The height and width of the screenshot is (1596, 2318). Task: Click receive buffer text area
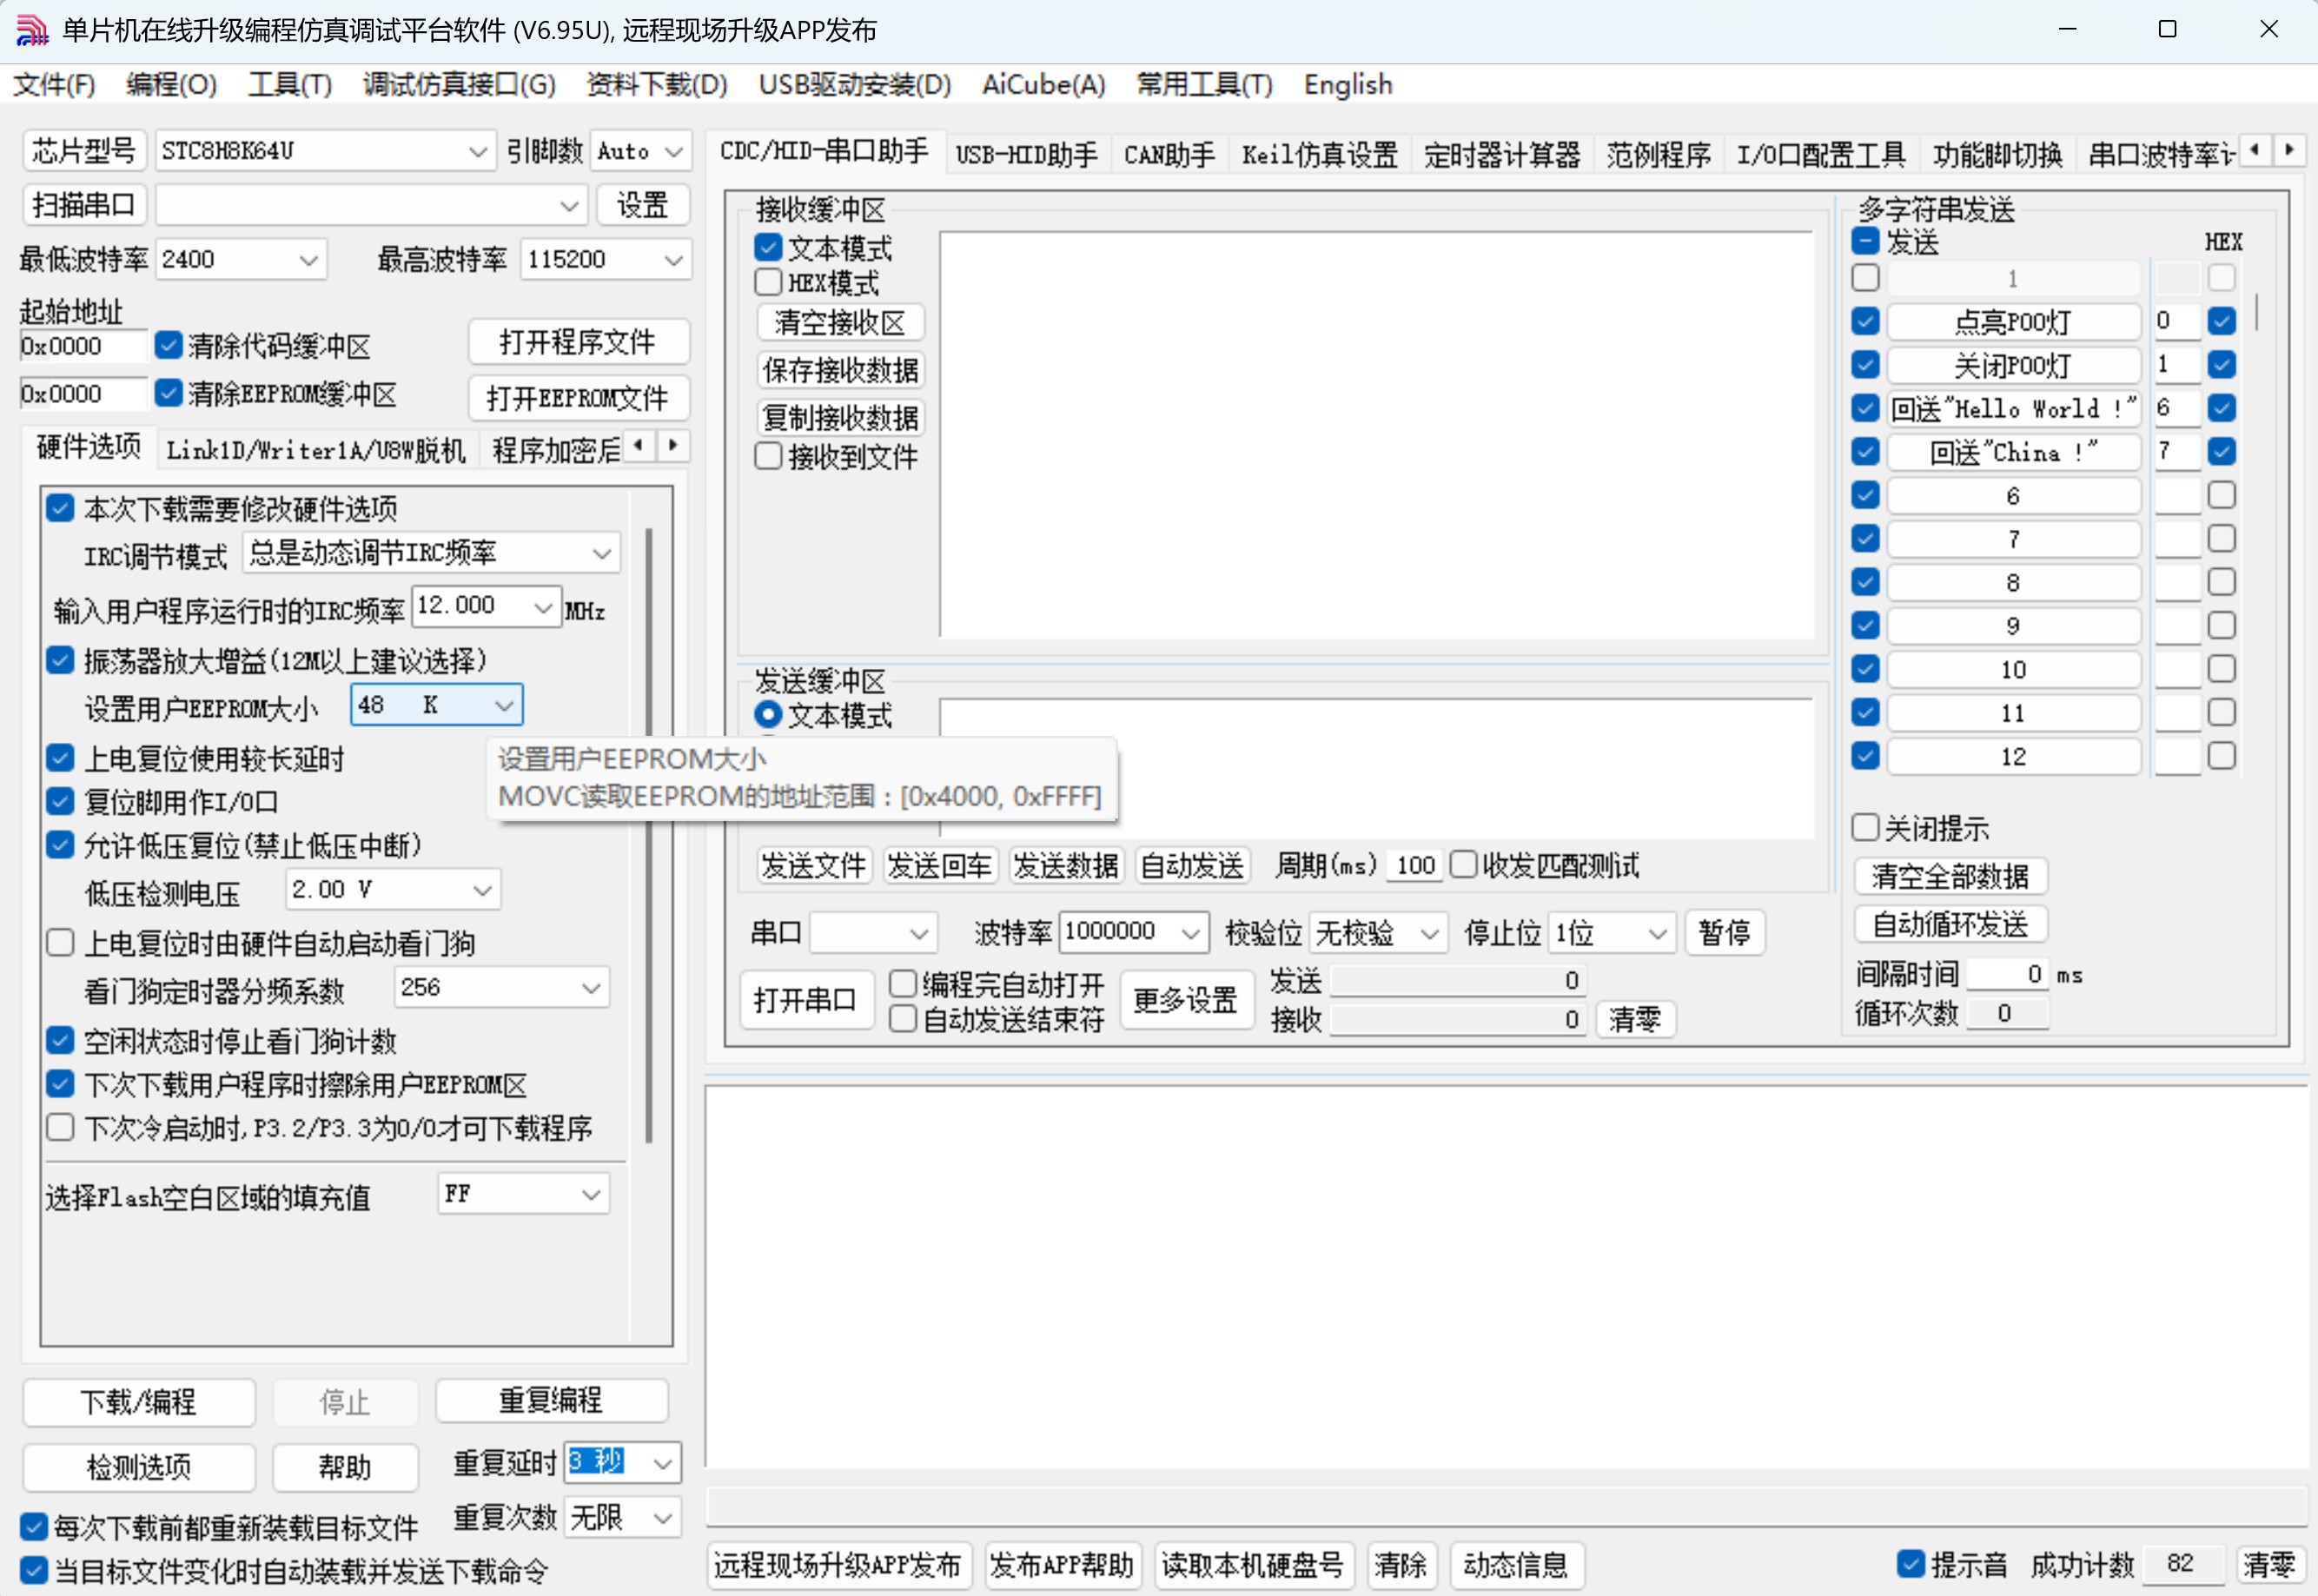(x=1376, y=434)
